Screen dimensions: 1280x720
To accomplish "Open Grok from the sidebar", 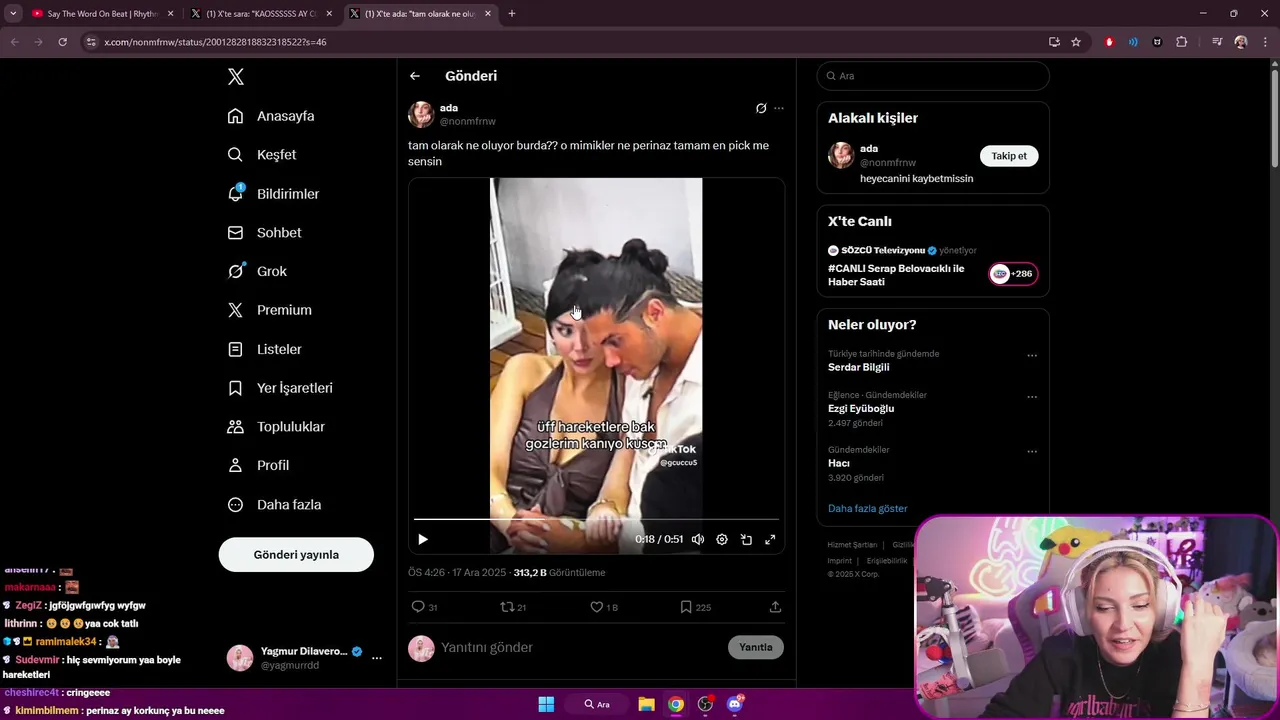I will [257, 271].
